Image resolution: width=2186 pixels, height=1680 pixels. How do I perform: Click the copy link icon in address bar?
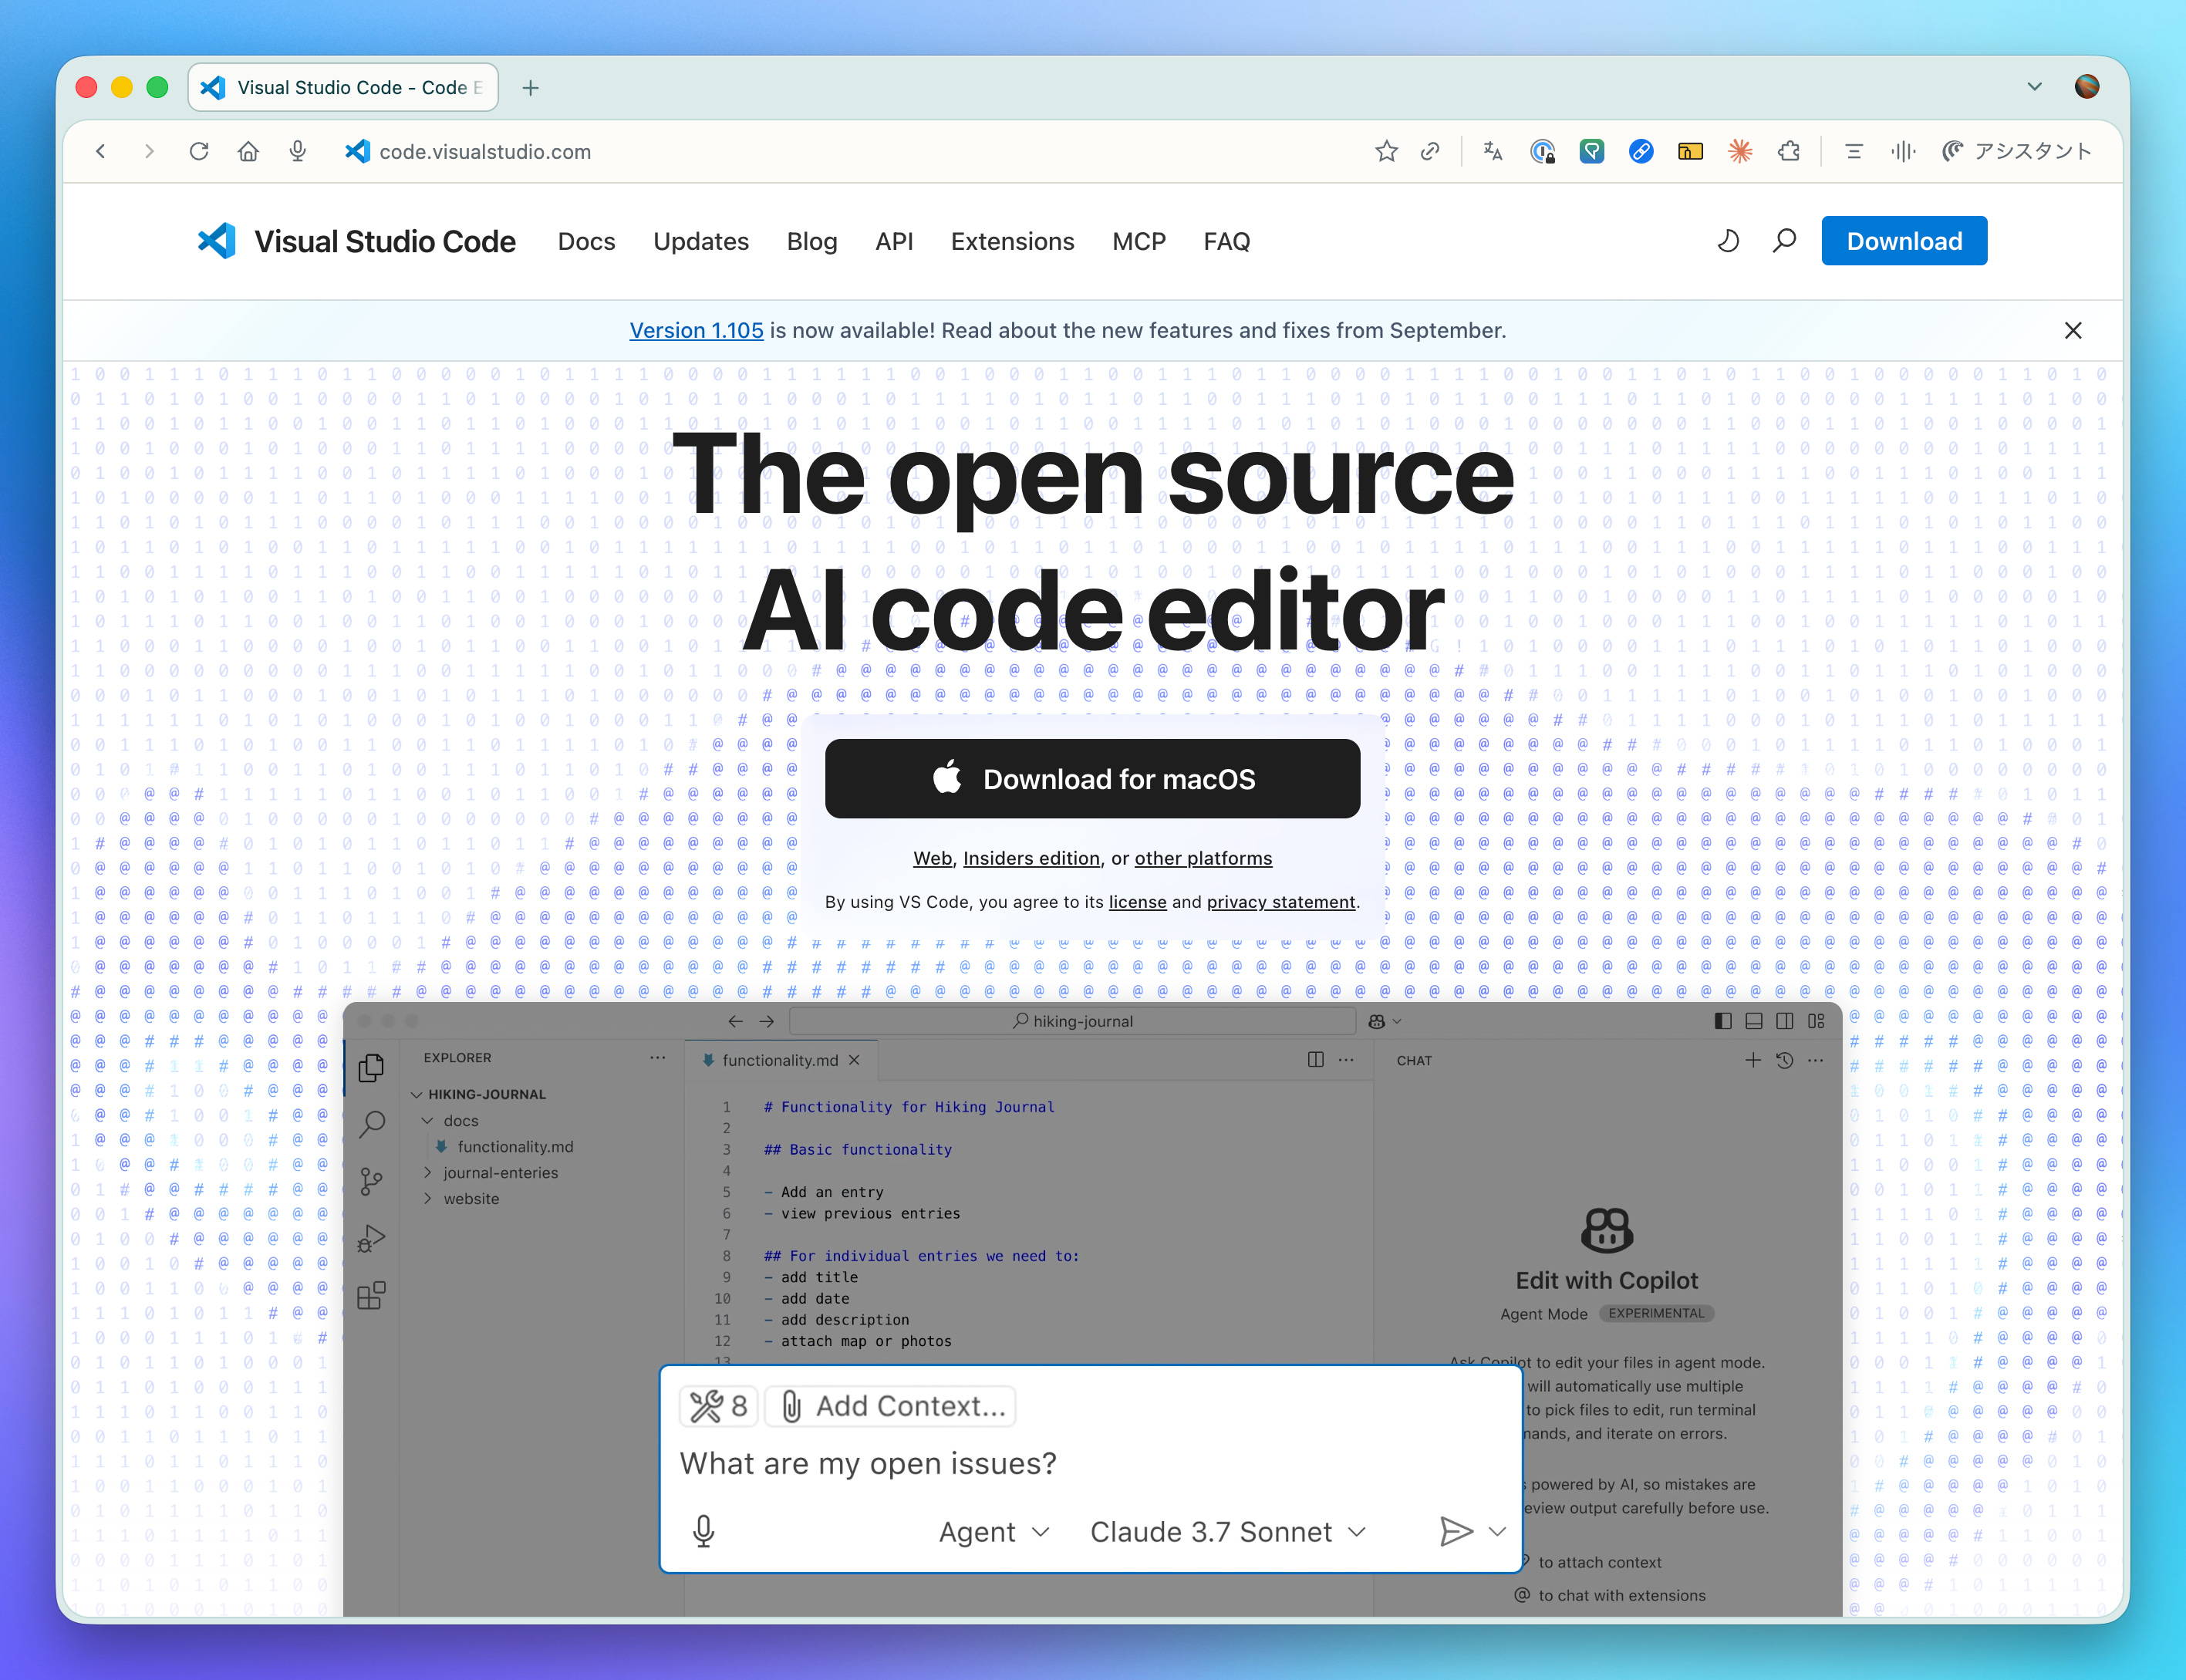tap(1430, 151)
